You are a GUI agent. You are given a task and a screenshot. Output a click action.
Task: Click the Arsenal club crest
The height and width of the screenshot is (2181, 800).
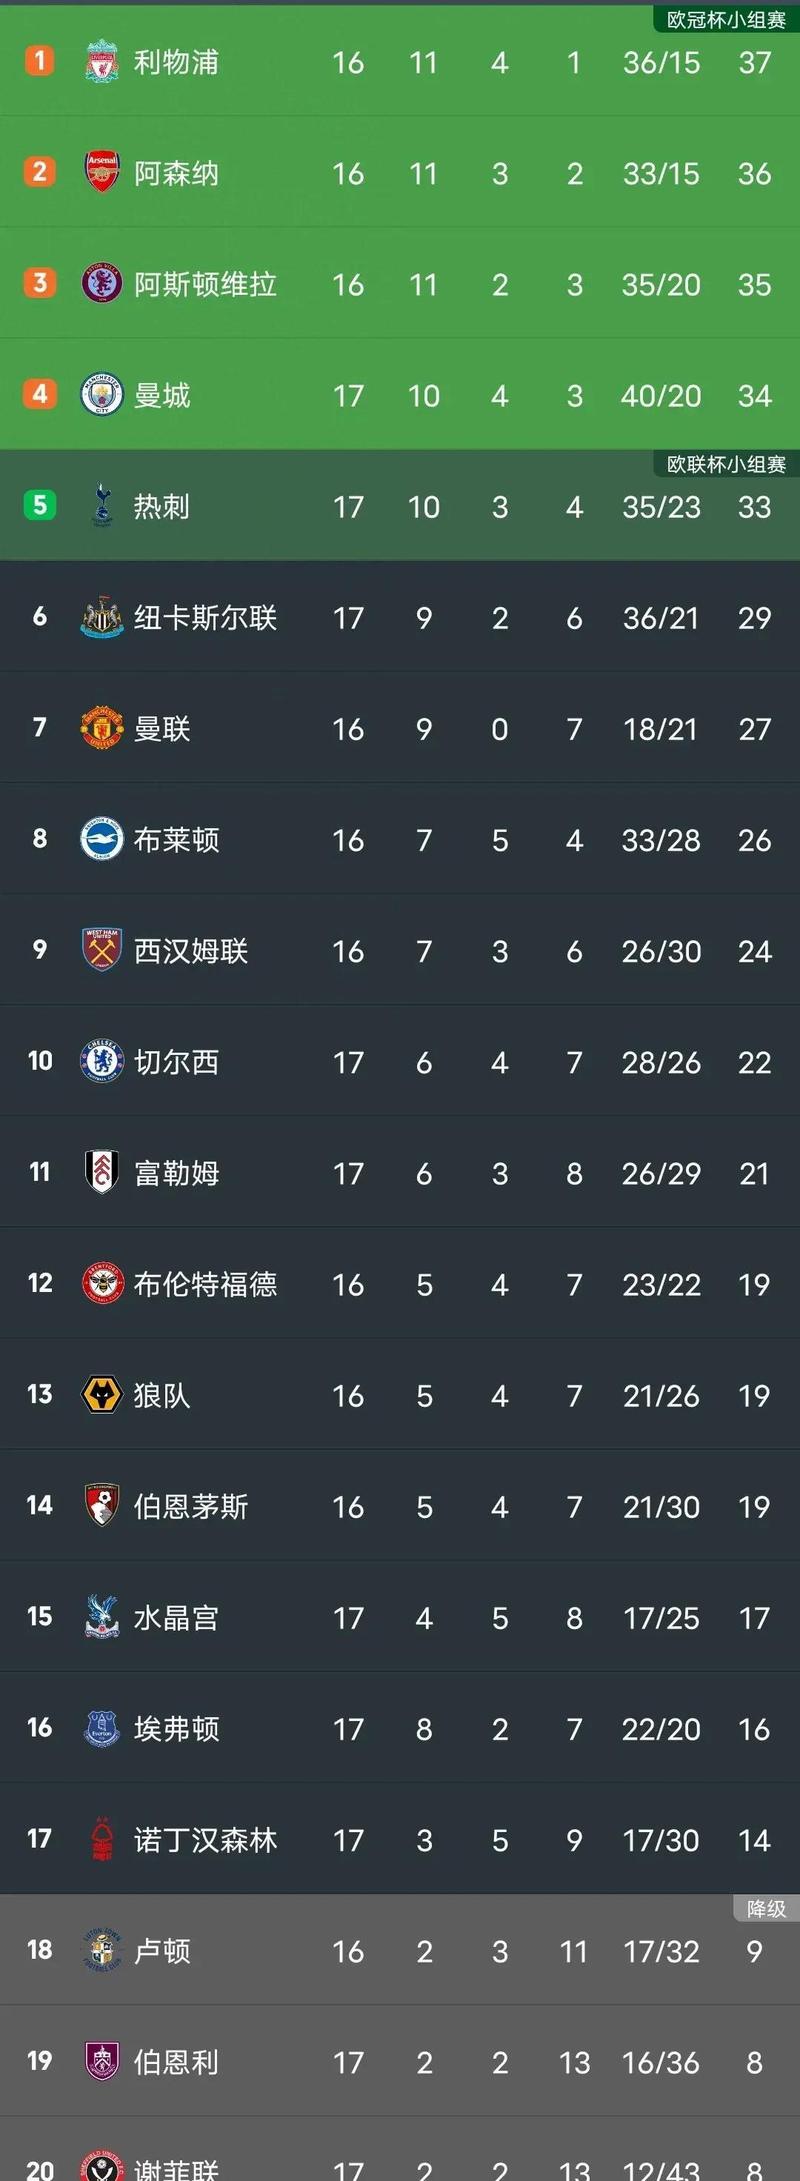pyautogui.click(x=101, y=173)
